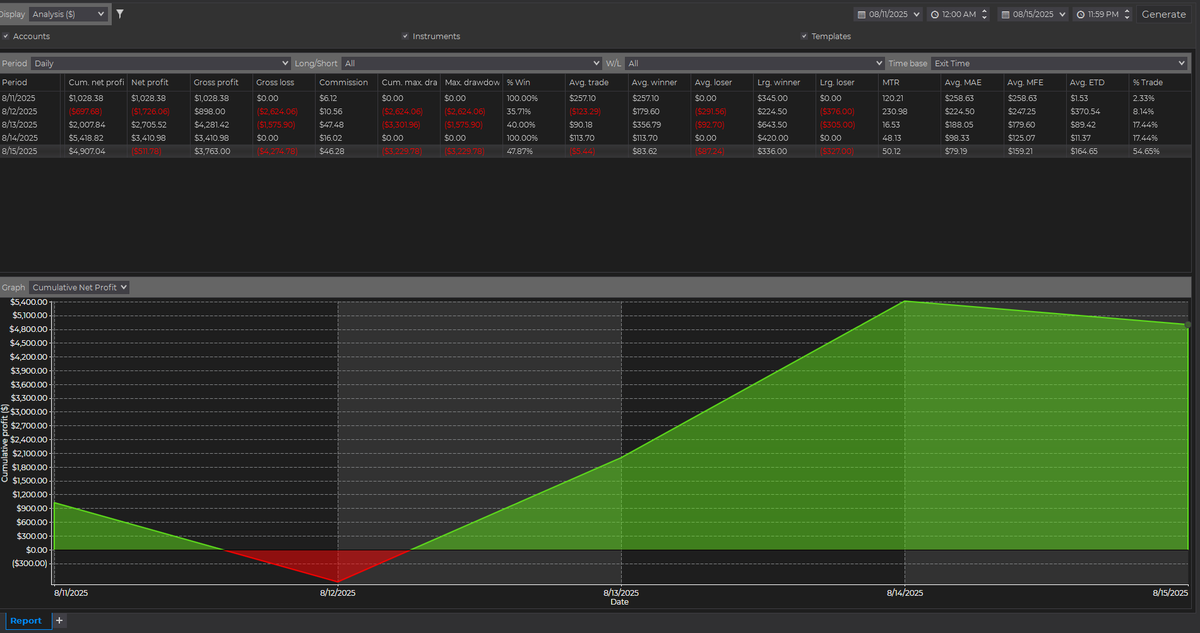Click the 35.71% win cell

pyautogui.click(x=518, y=111)
